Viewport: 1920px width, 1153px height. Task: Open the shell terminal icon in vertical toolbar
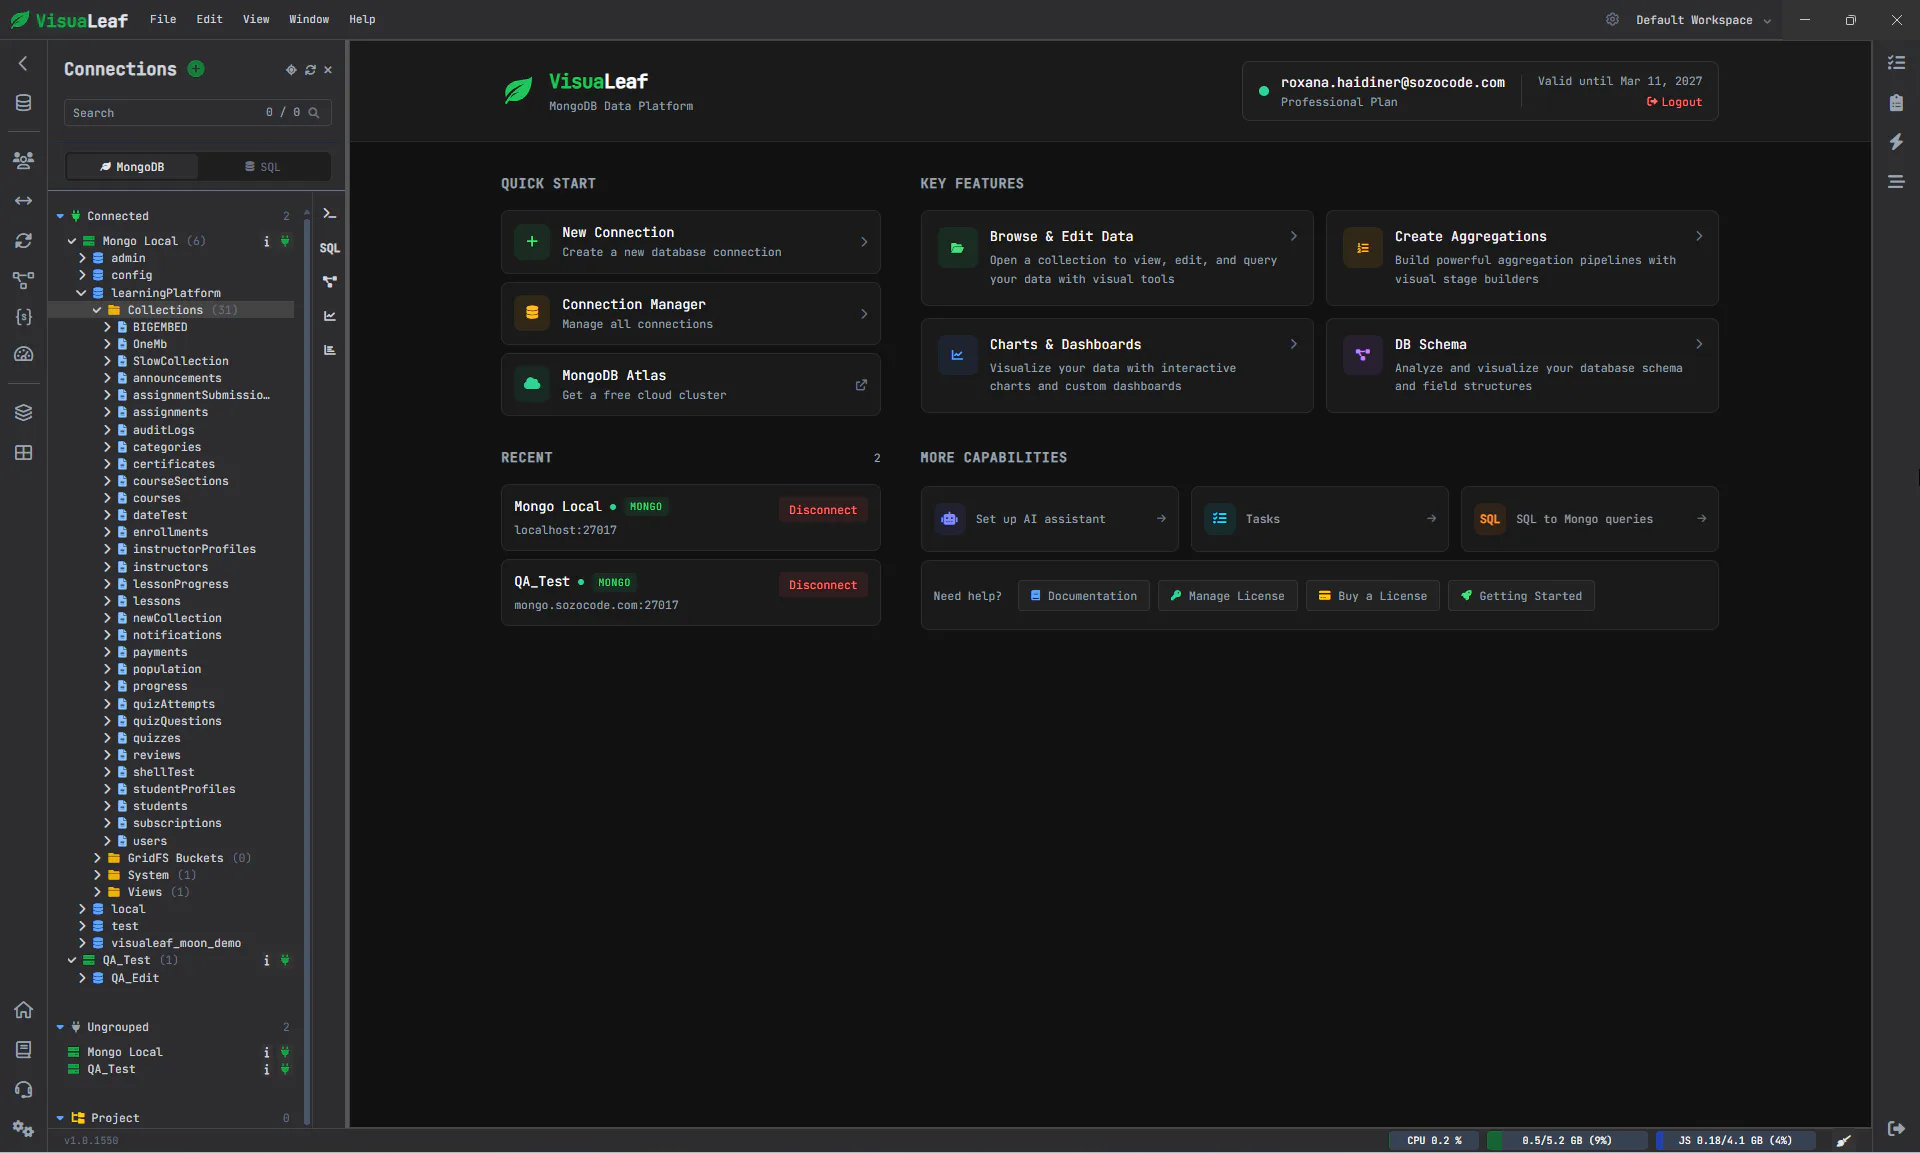coord(329,214)
